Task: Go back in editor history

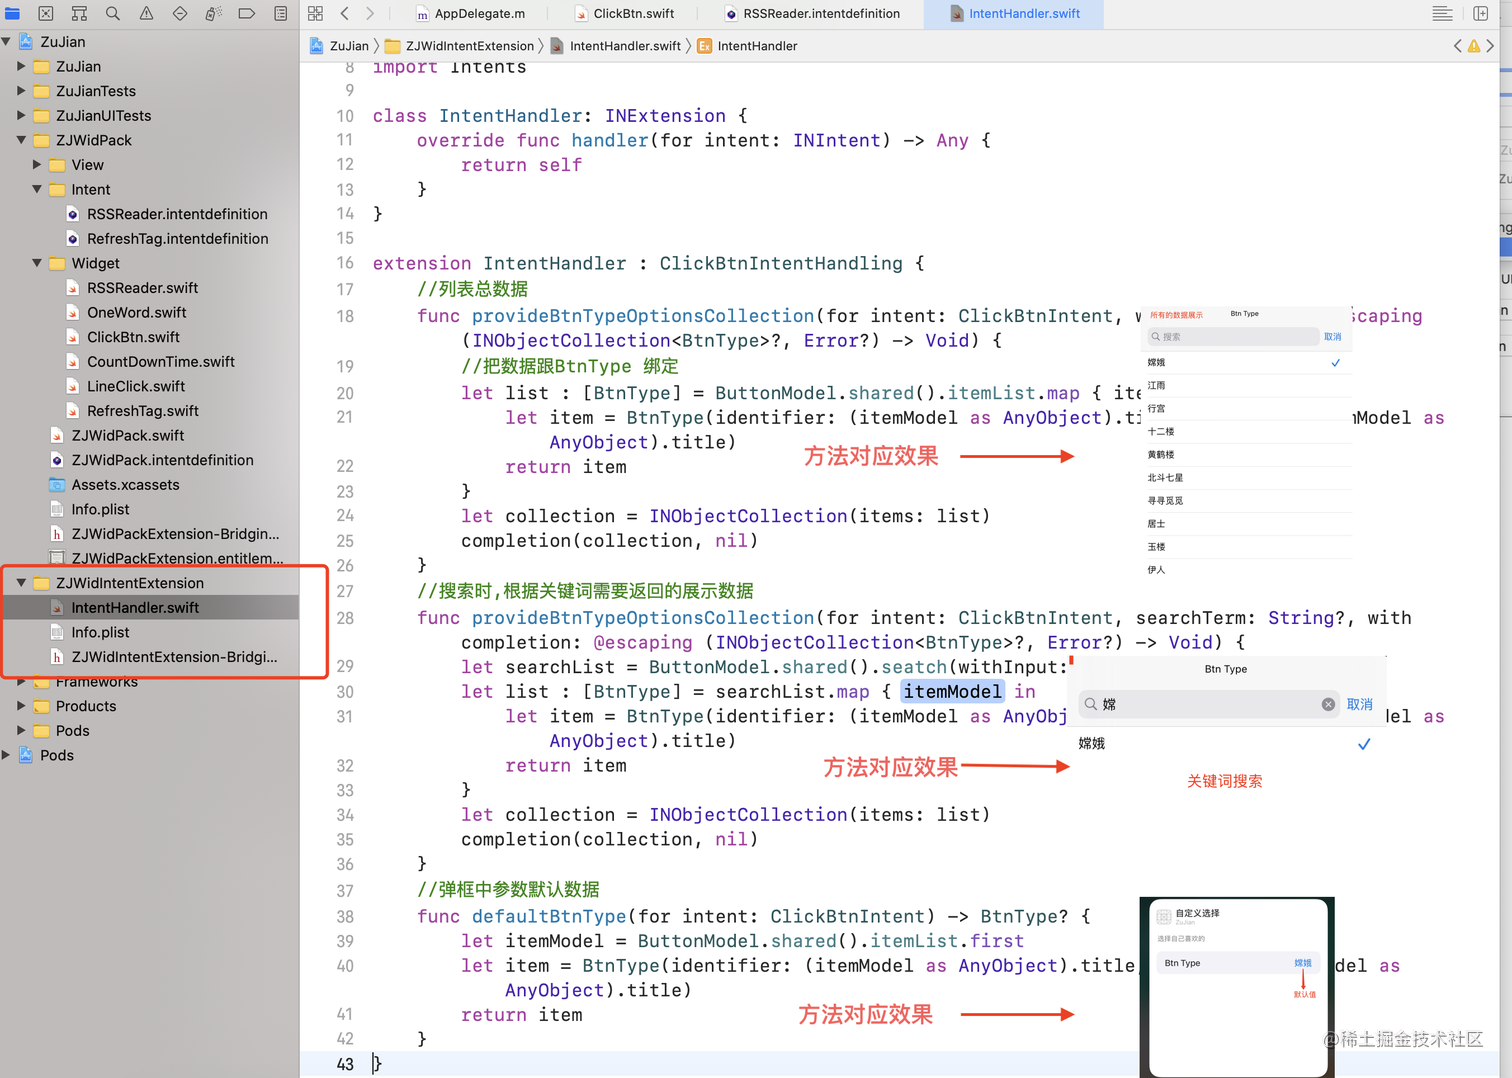Action: (344, 13)
